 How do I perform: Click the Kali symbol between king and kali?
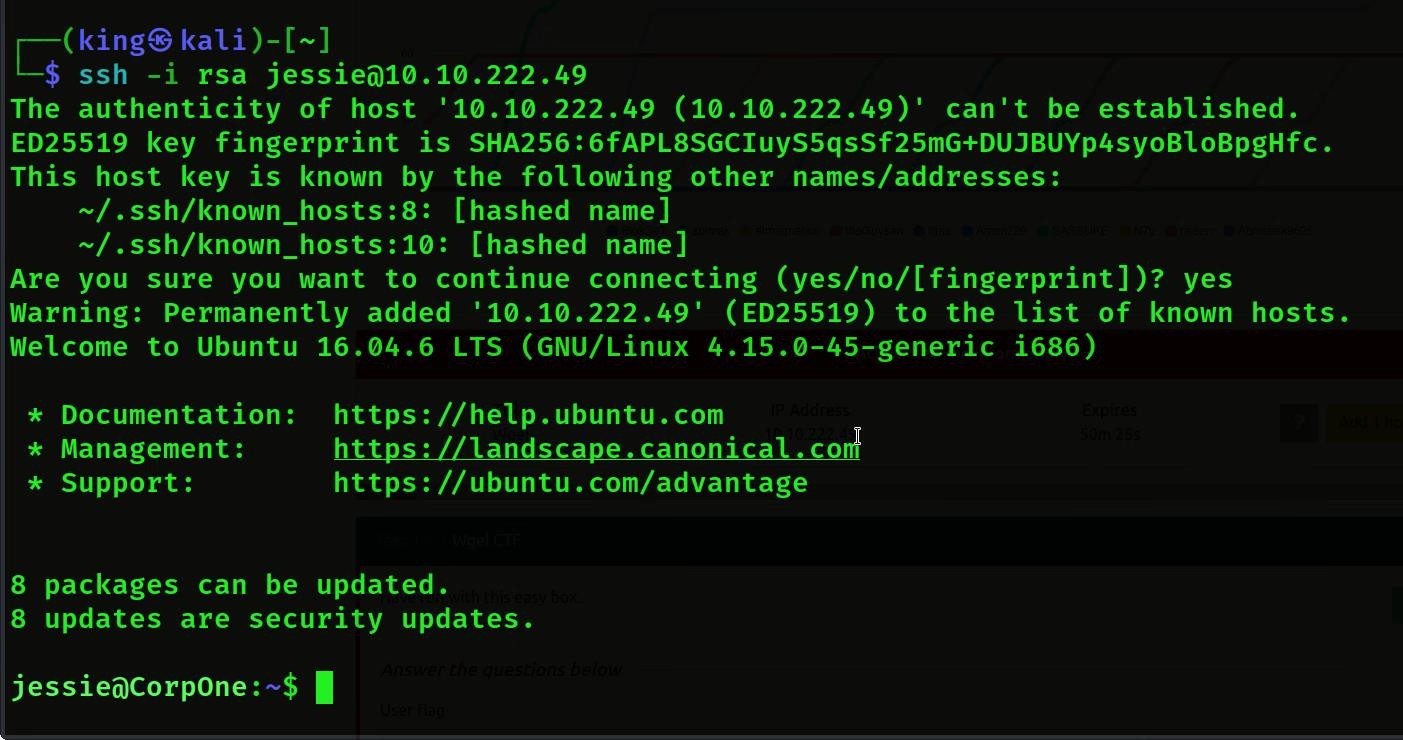(x=161, y=41)
